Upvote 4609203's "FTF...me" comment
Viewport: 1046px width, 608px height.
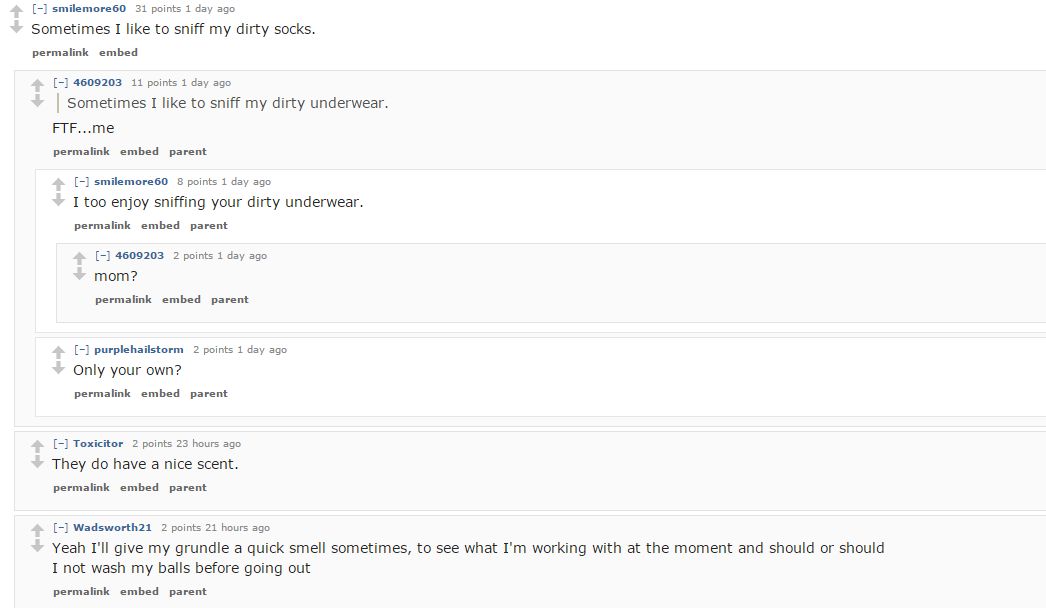click(x=37, y=85)
